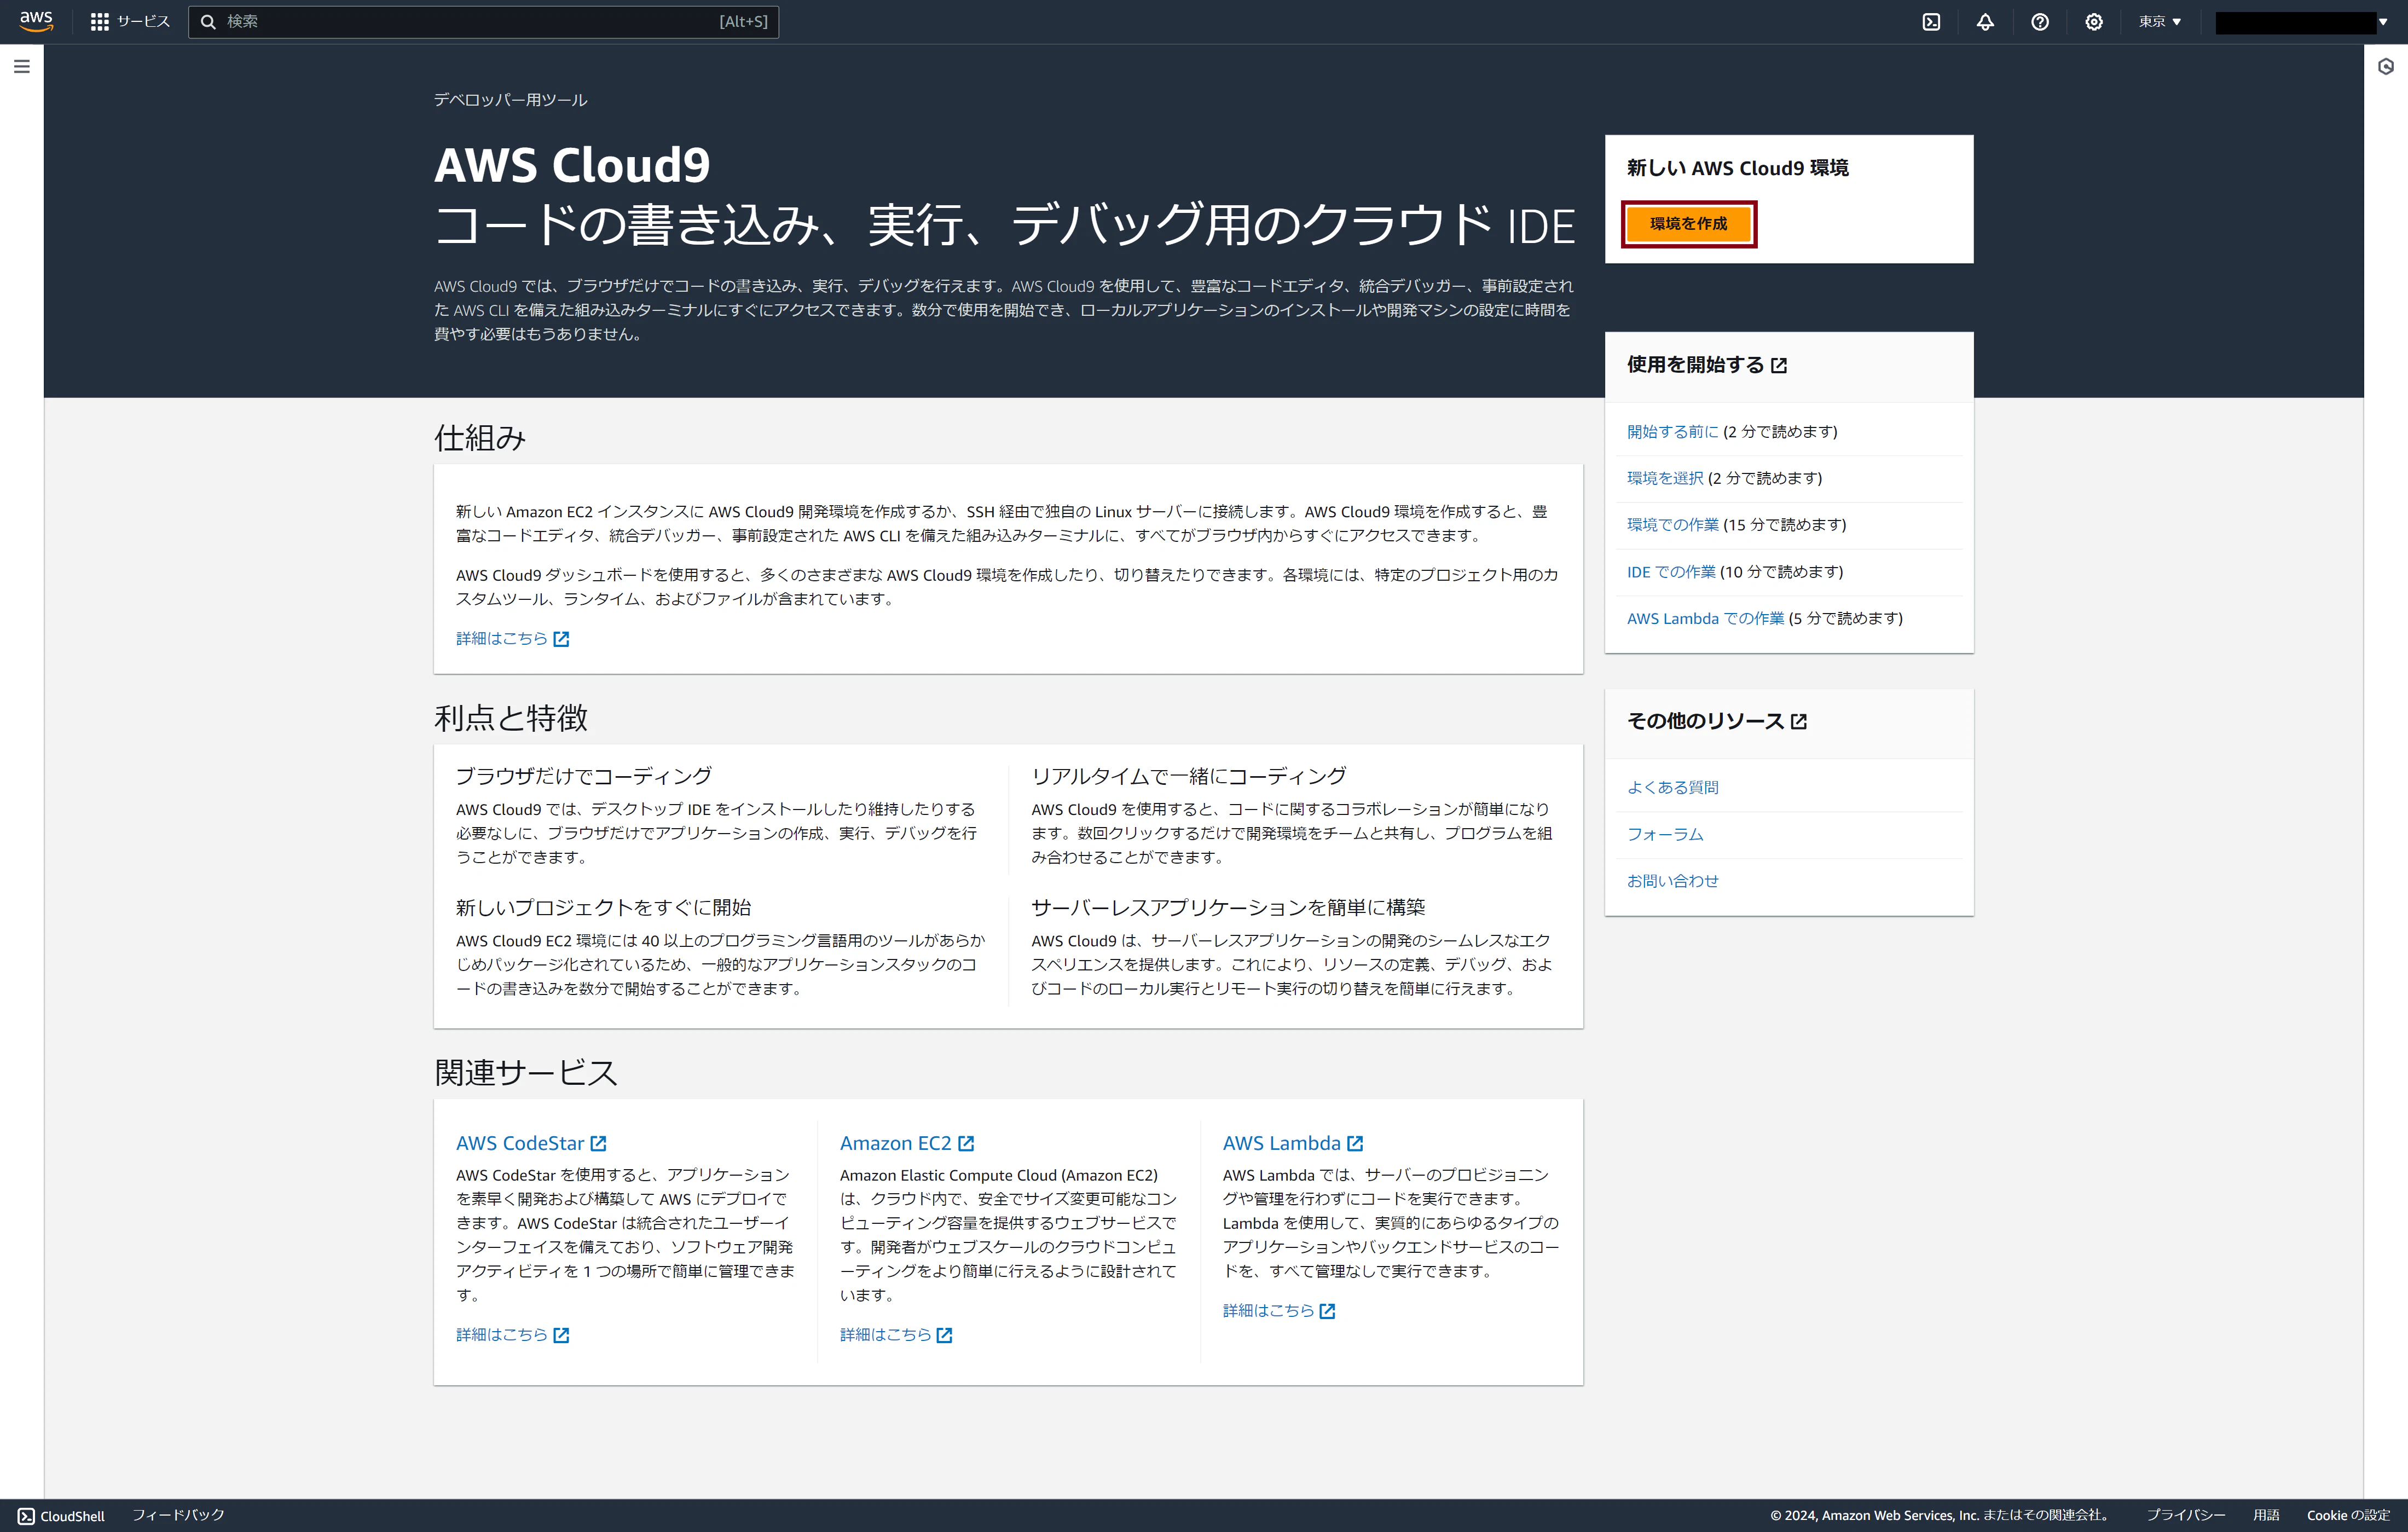Screen dimensions: 2408x1532
Task: Open その他のリソース heading link
Action: pos(1717,721)
